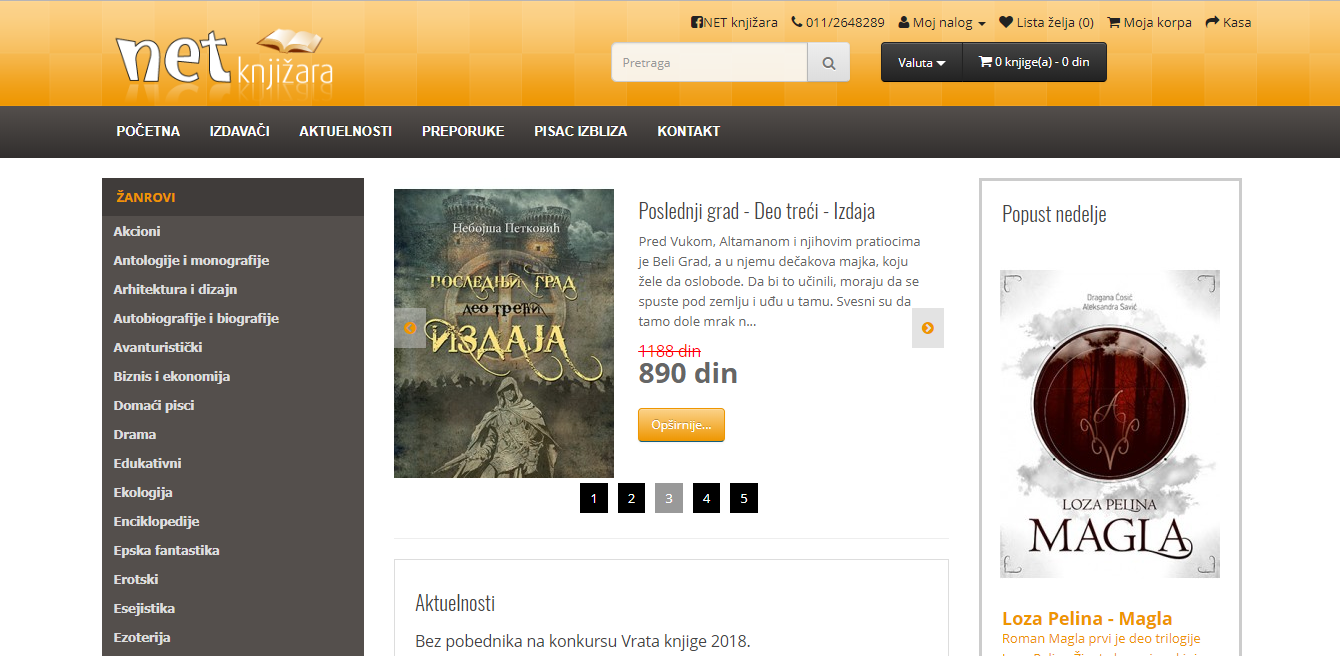This screenshot has height=656, width=1340.
Task: Open the Facebook NET knjižara link
Action: coord(734,22)
